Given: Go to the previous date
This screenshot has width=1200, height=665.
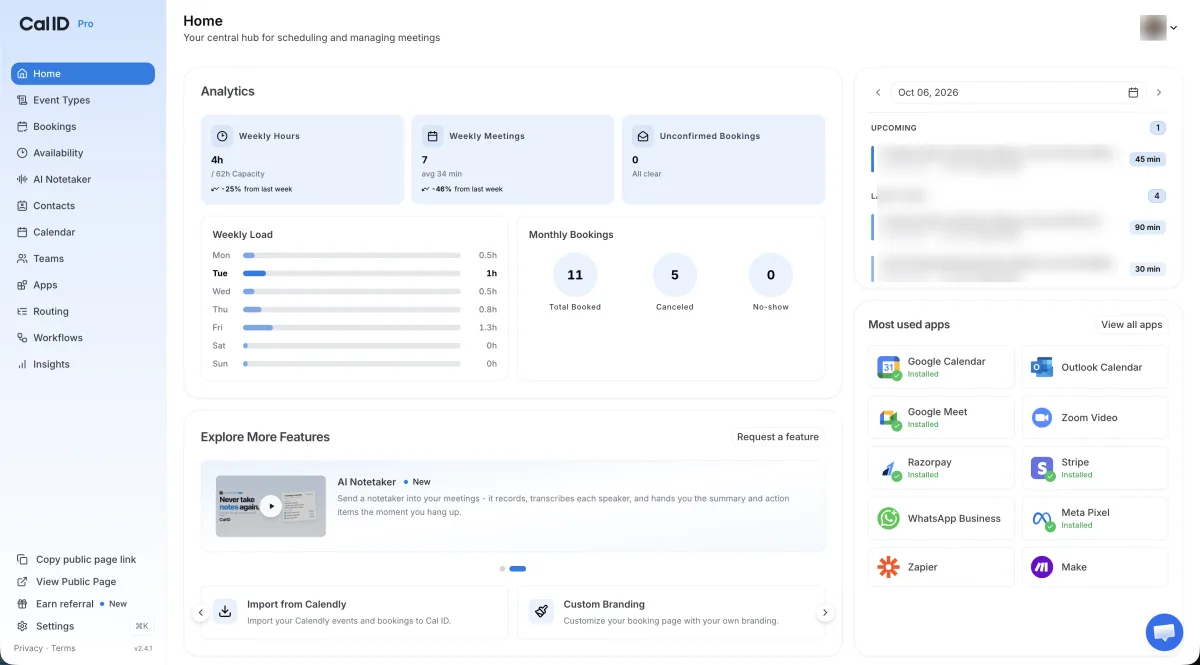Looking at the screenshot, I should 878,92.
